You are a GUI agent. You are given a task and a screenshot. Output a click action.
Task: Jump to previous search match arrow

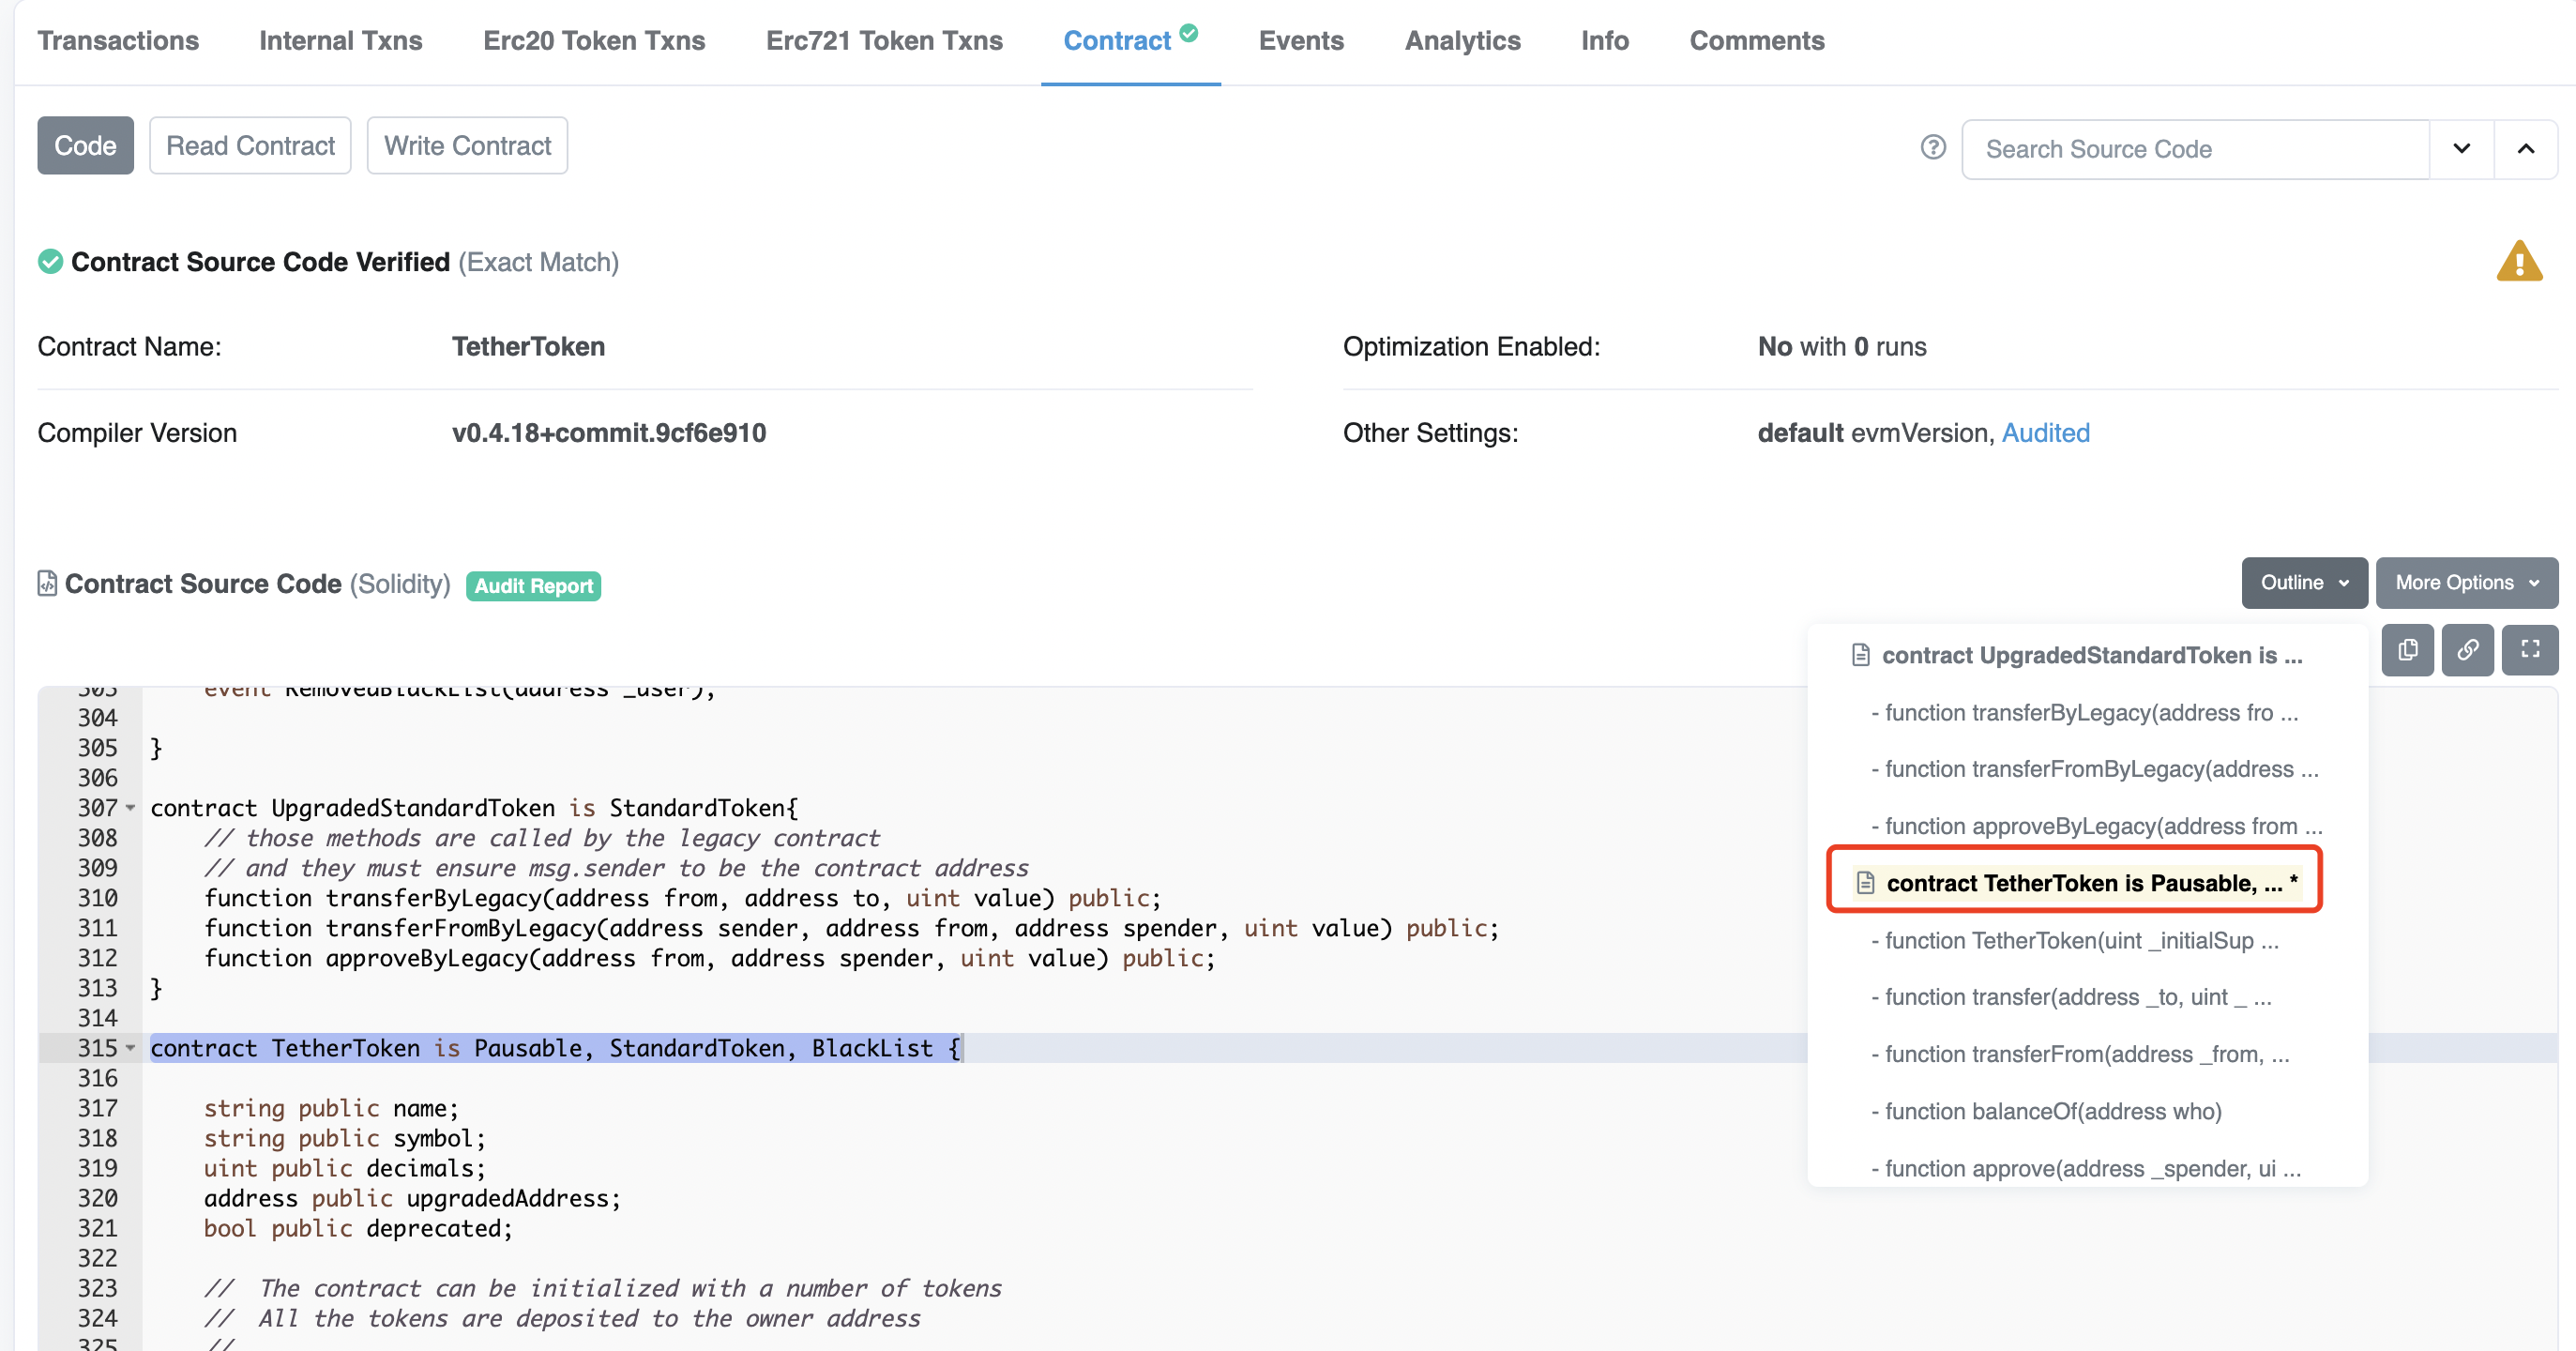2526,149
